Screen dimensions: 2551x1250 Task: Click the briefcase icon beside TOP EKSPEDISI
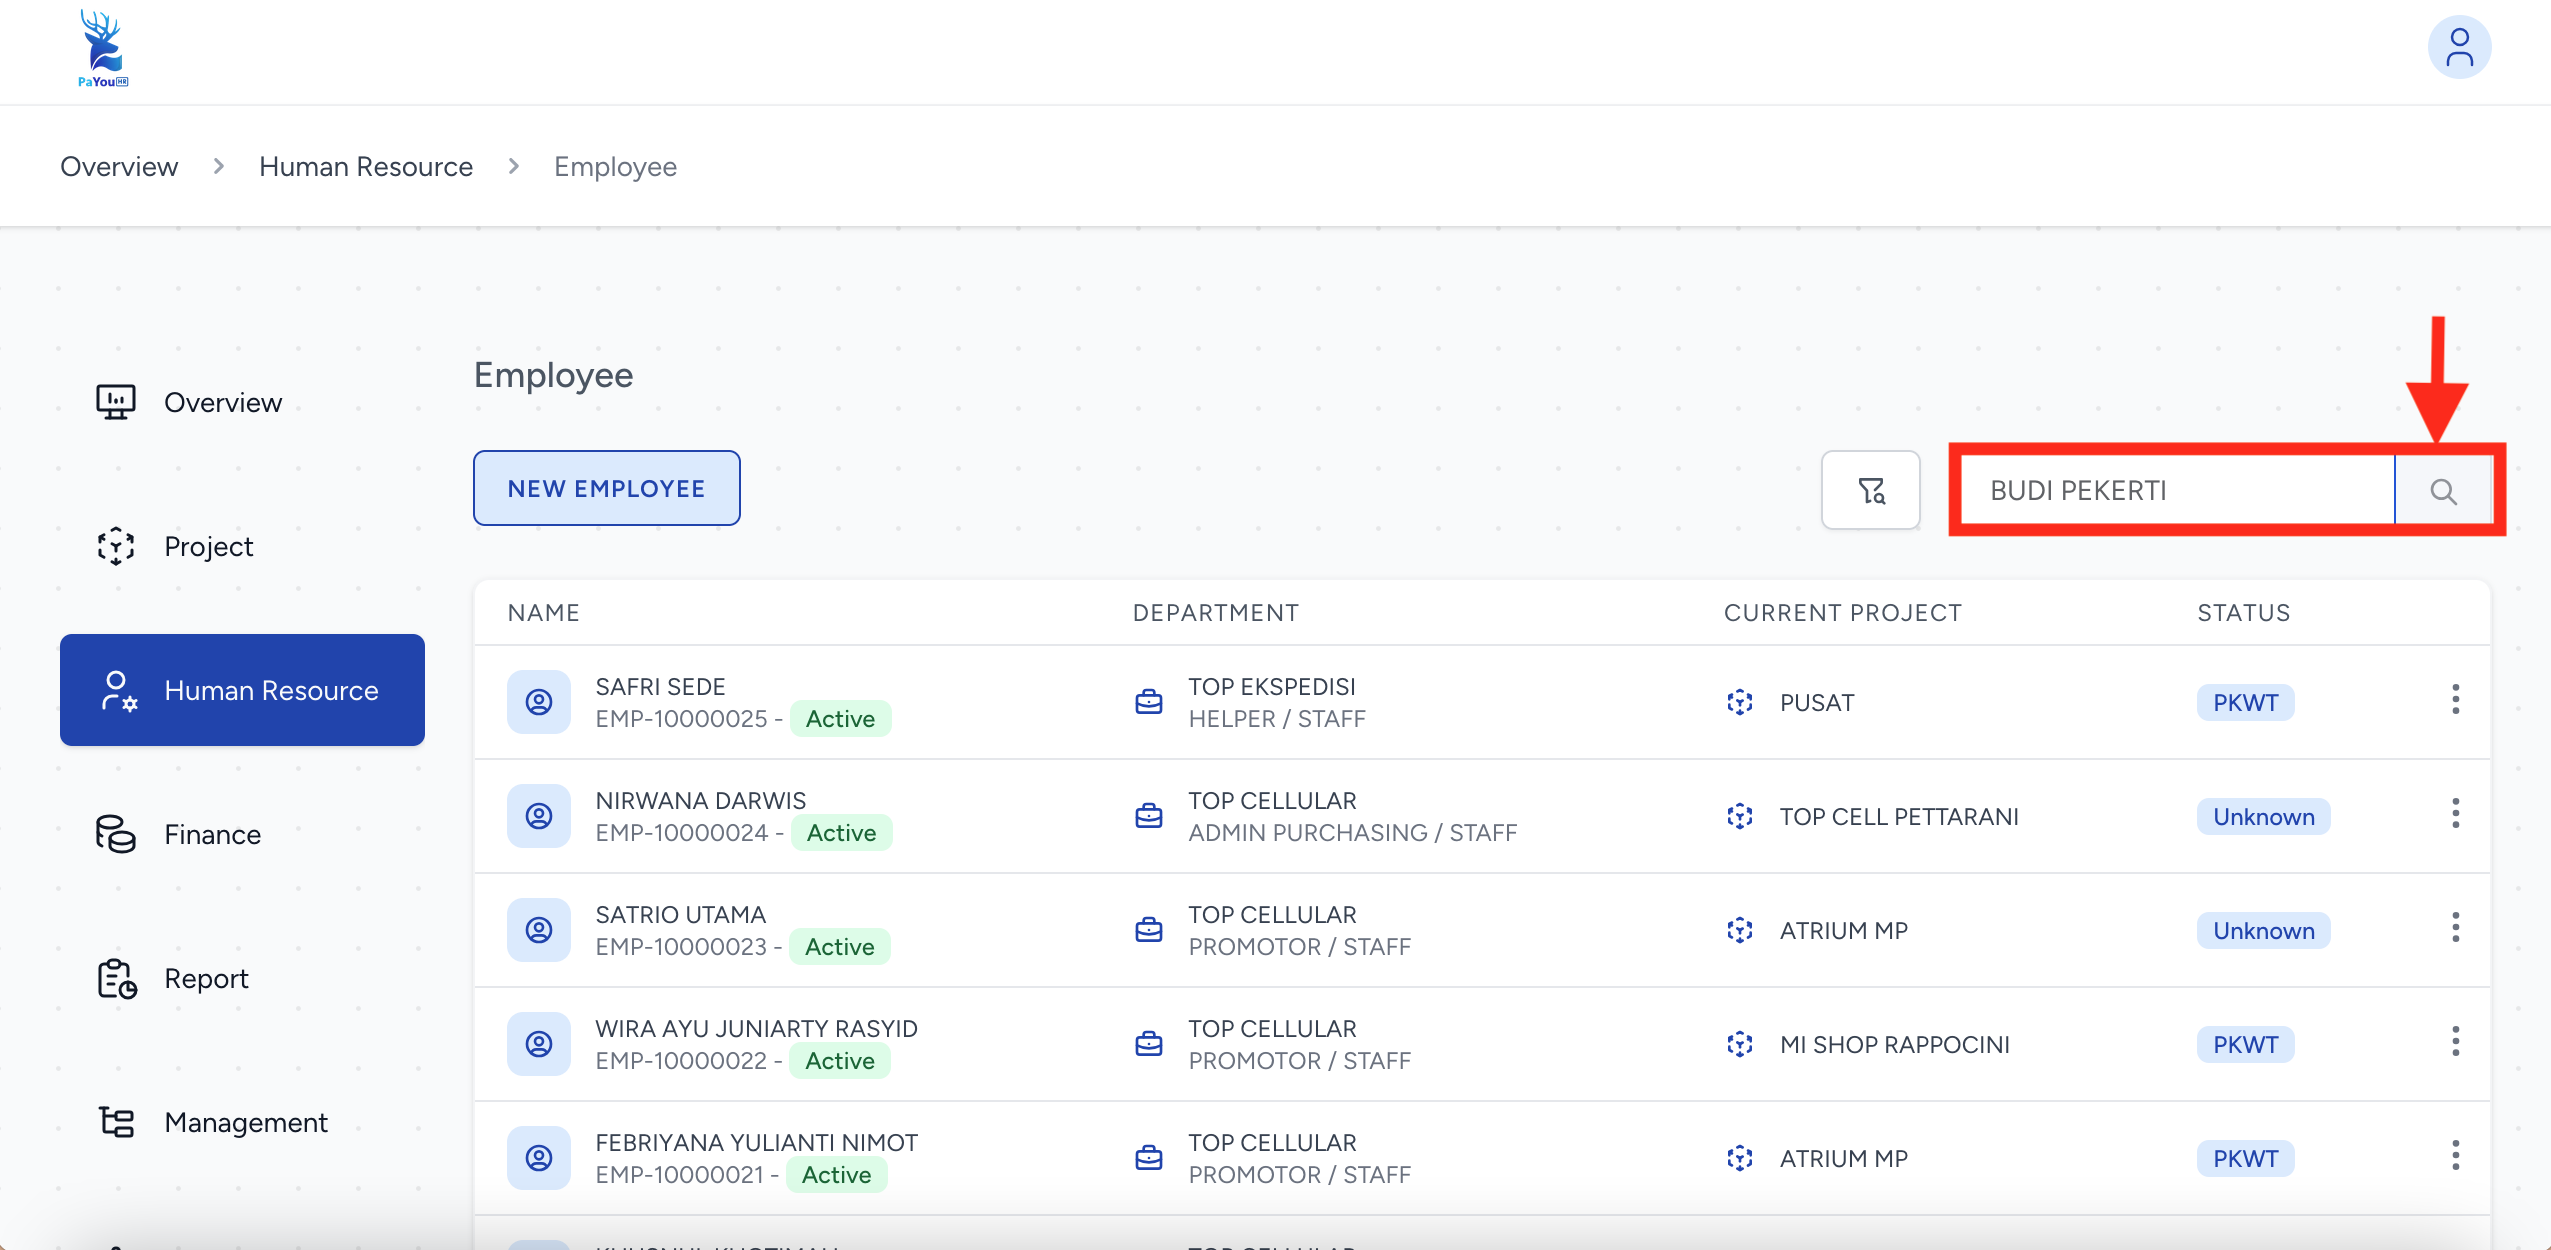coord(1149,702)
